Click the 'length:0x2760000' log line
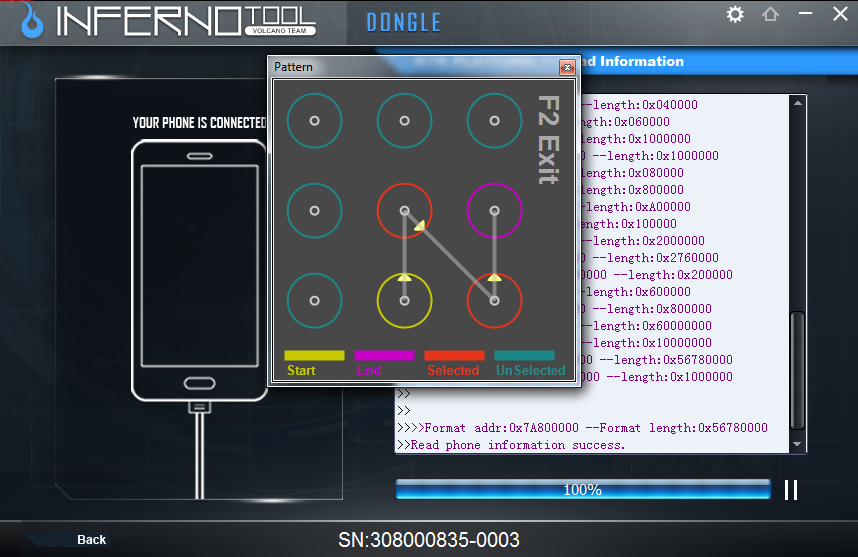Viewport: 858px width, 557px height. click(650, 258)
